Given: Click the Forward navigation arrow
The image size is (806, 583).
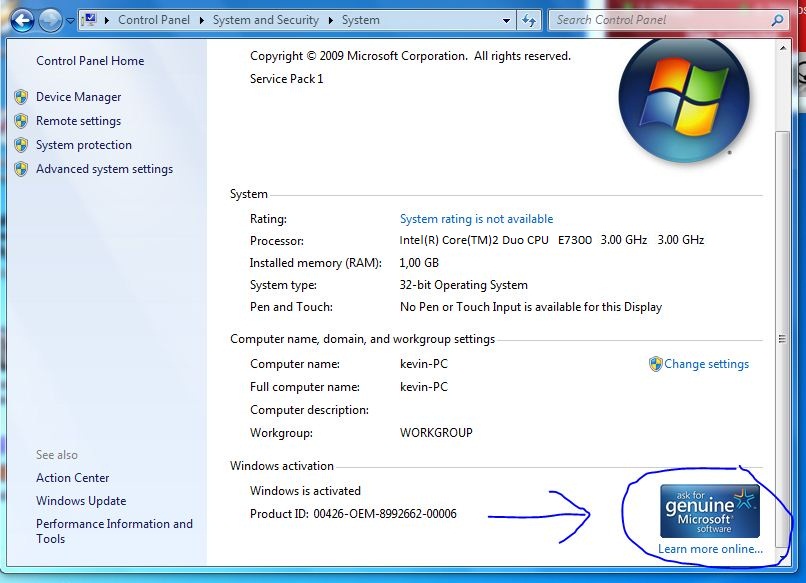Looking at the screenshot, I should 50,21.
